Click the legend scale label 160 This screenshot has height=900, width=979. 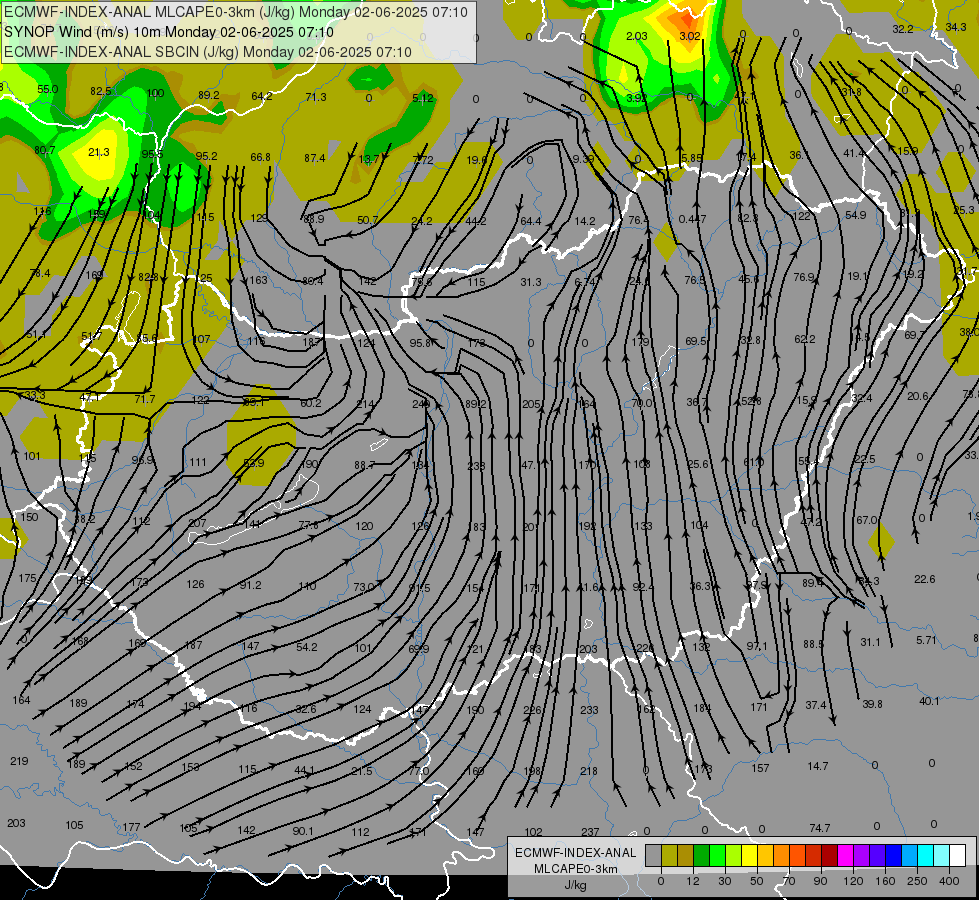885,881
